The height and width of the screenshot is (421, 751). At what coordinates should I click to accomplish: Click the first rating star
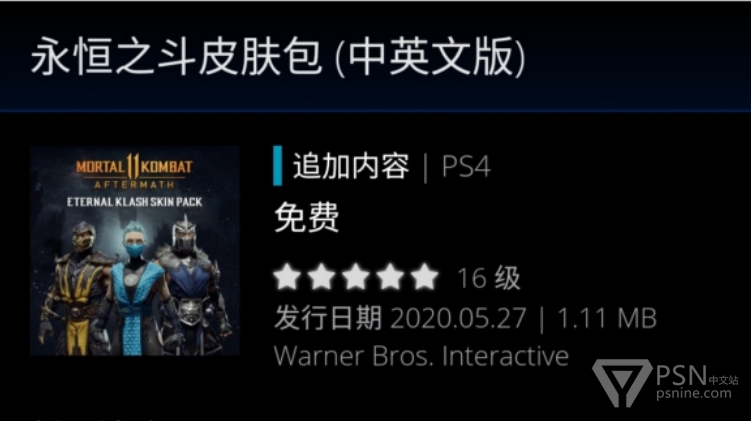[x=287, y=276]
